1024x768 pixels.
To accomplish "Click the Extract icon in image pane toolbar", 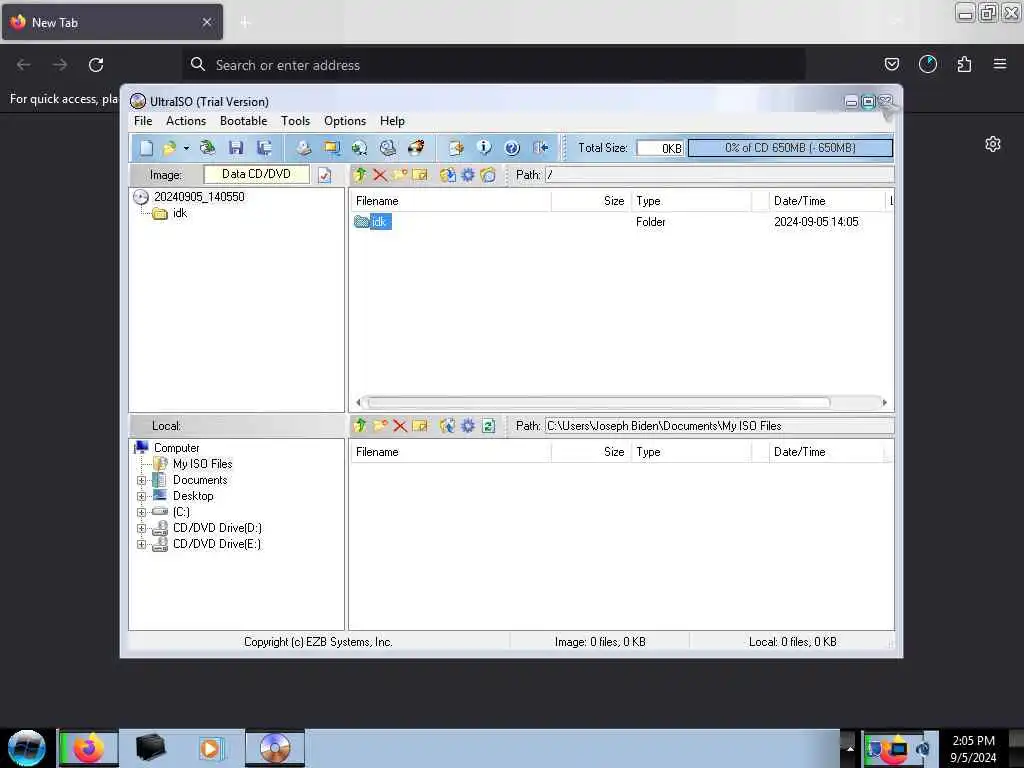I will point(447,175).
